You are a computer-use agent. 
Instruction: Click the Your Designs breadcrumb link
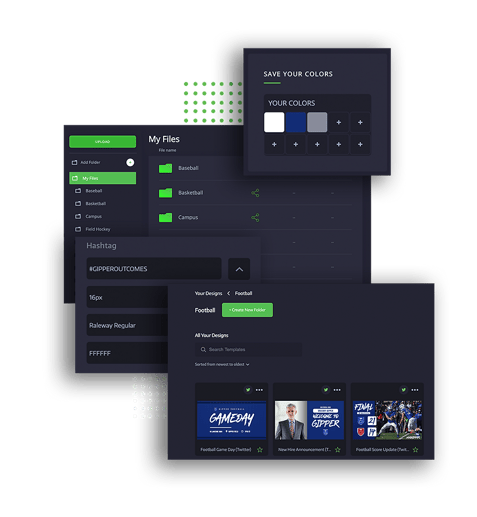click(x=208, y=293)
